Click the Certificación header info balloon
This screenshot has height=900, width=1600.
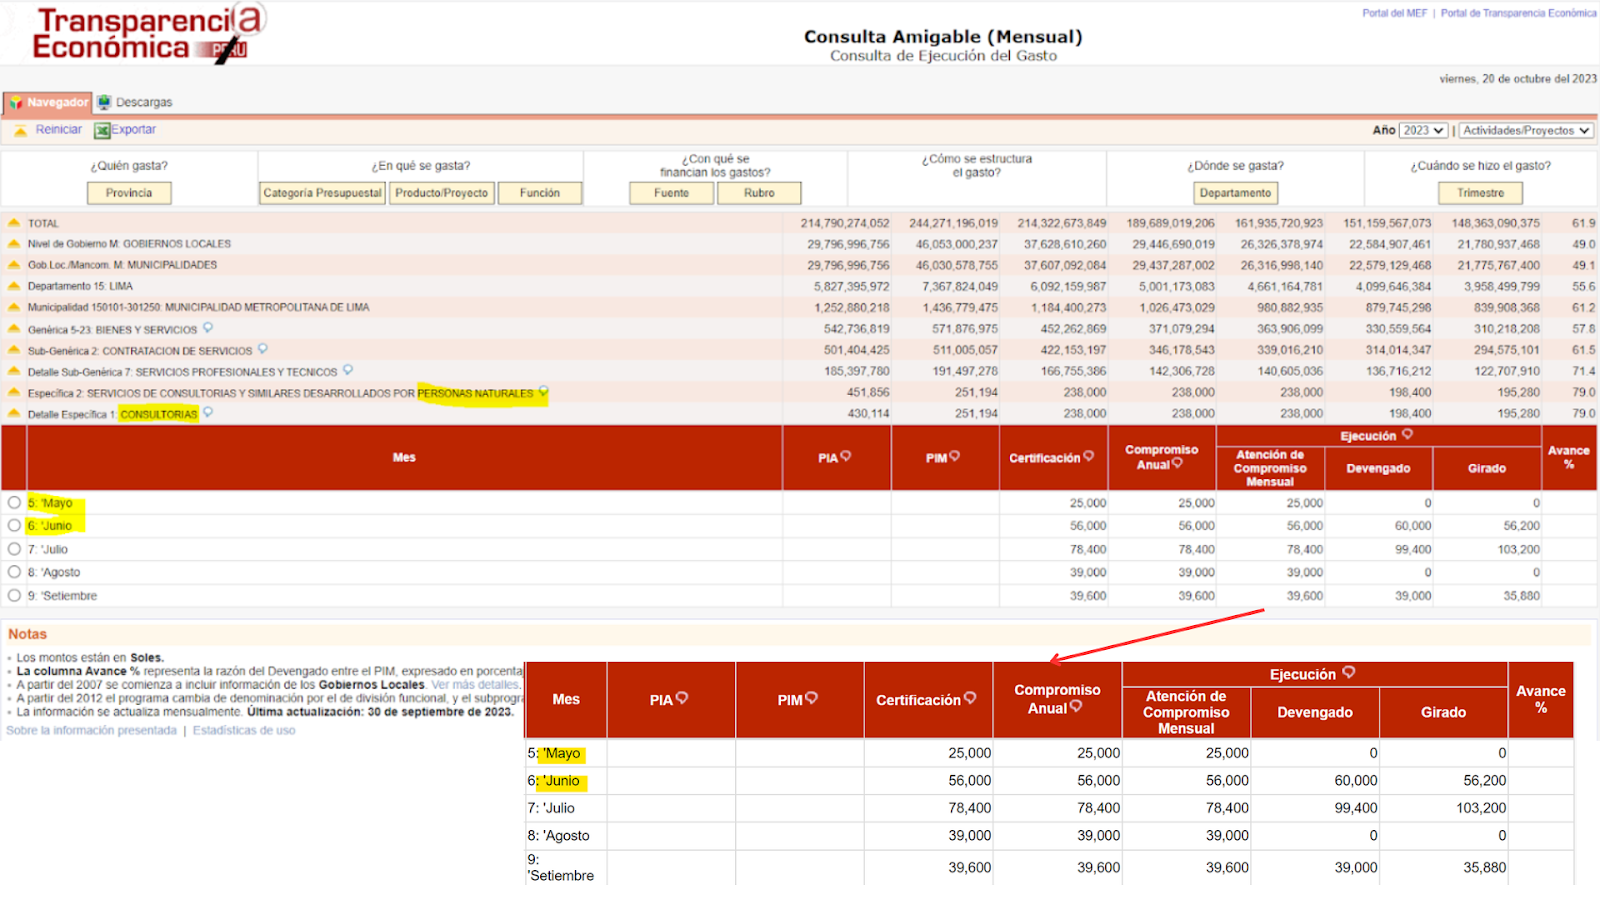1088,456
